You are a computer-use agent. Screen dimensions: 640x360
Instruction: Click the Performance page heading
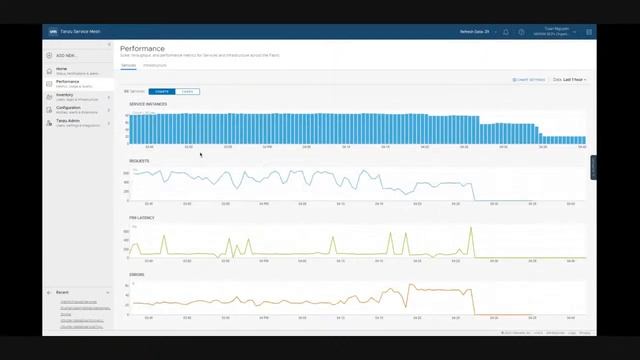pos(142,49)
